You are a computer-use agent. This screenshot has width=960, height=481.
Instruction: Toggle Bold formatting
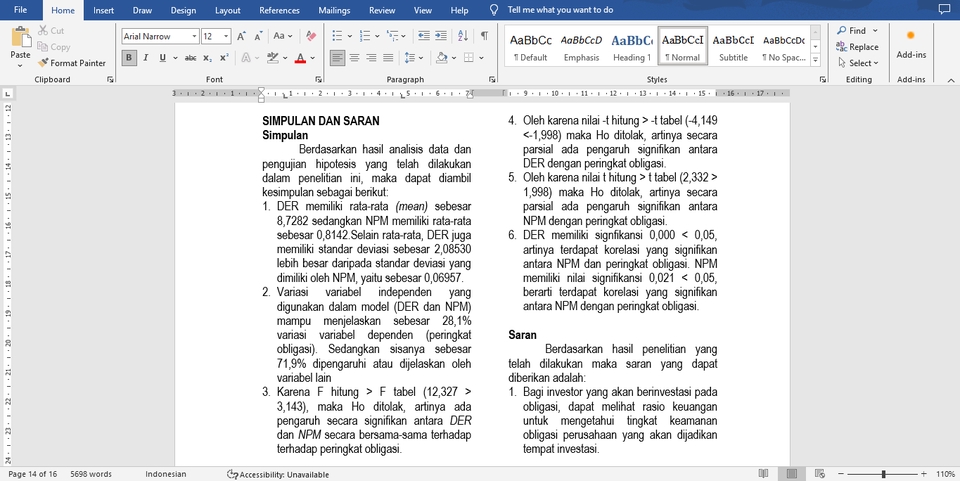[x=129, y=58]
